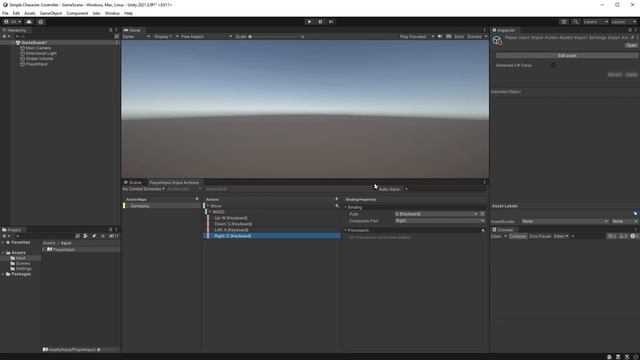Select Main Camera in the Hierarchy
The height and width of the screenshot is (360, 640).
tap(38, 48)
